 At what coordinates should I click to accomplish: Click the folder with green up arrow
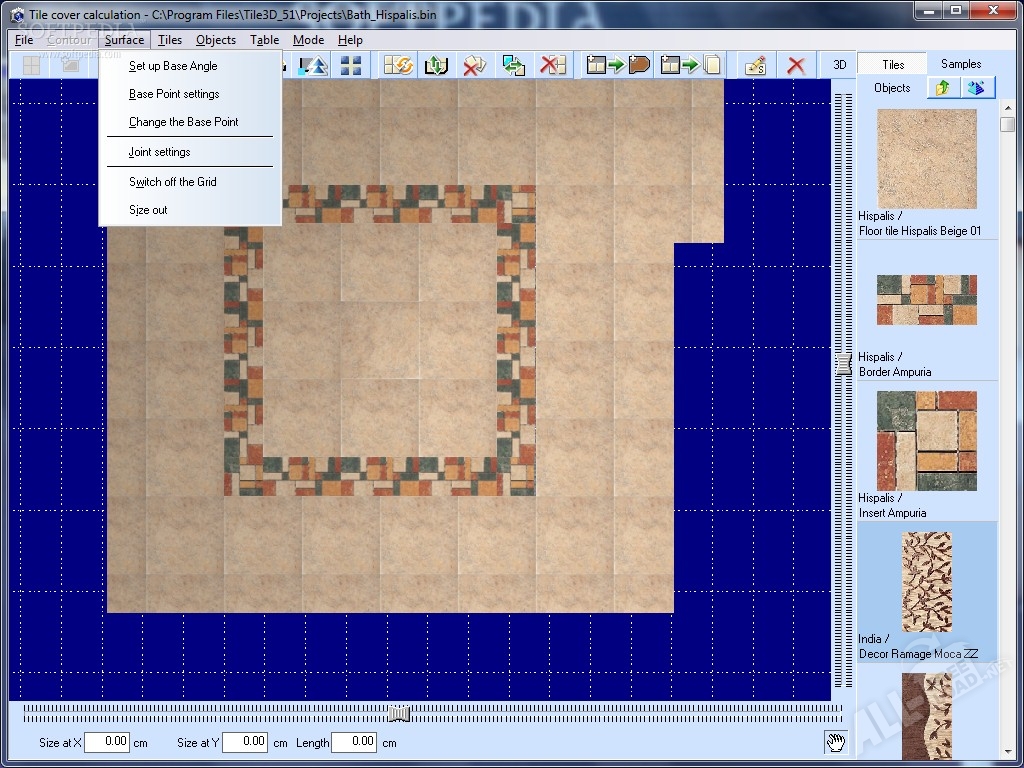coord(941,88)
